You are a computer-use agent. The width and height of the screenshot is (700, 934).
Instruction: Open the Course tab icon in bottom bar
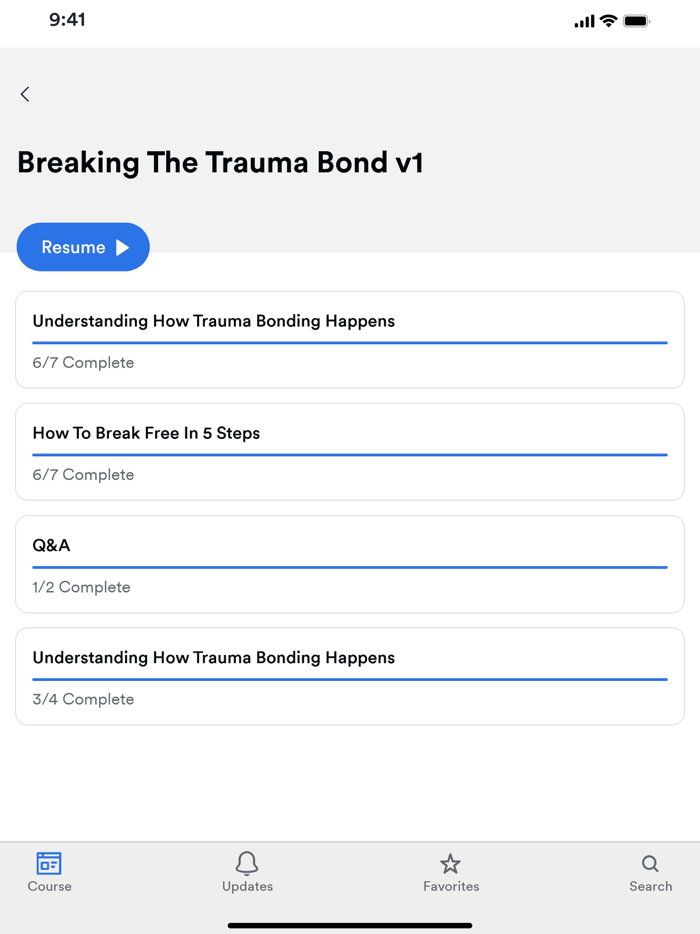49,864
